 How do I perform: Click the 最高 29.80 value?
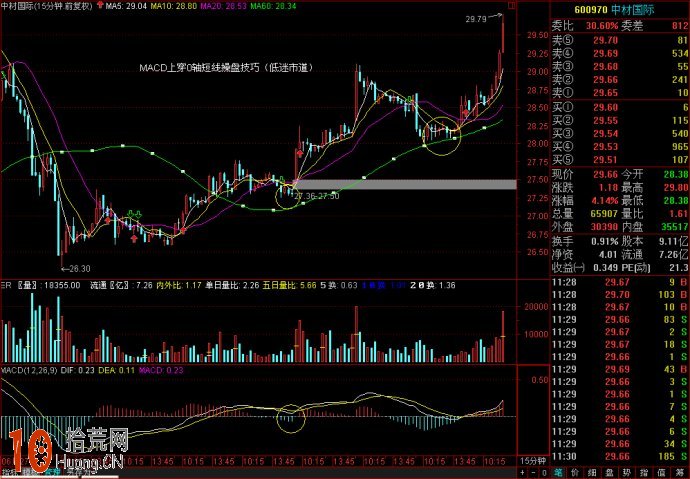(x=676, y=187)
